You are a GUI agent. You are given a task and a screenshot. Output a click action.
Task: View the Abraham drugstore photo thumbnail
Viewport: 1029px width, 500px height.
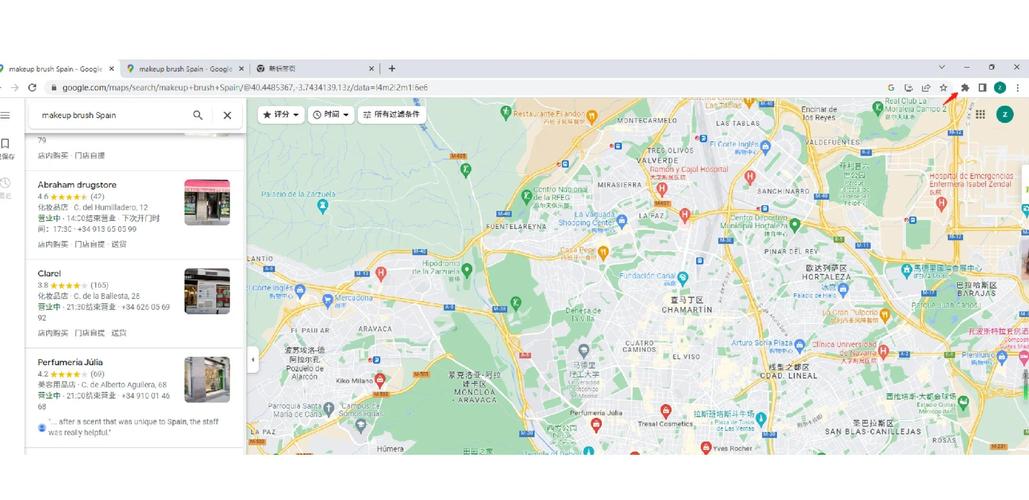(x=207, y=202)
